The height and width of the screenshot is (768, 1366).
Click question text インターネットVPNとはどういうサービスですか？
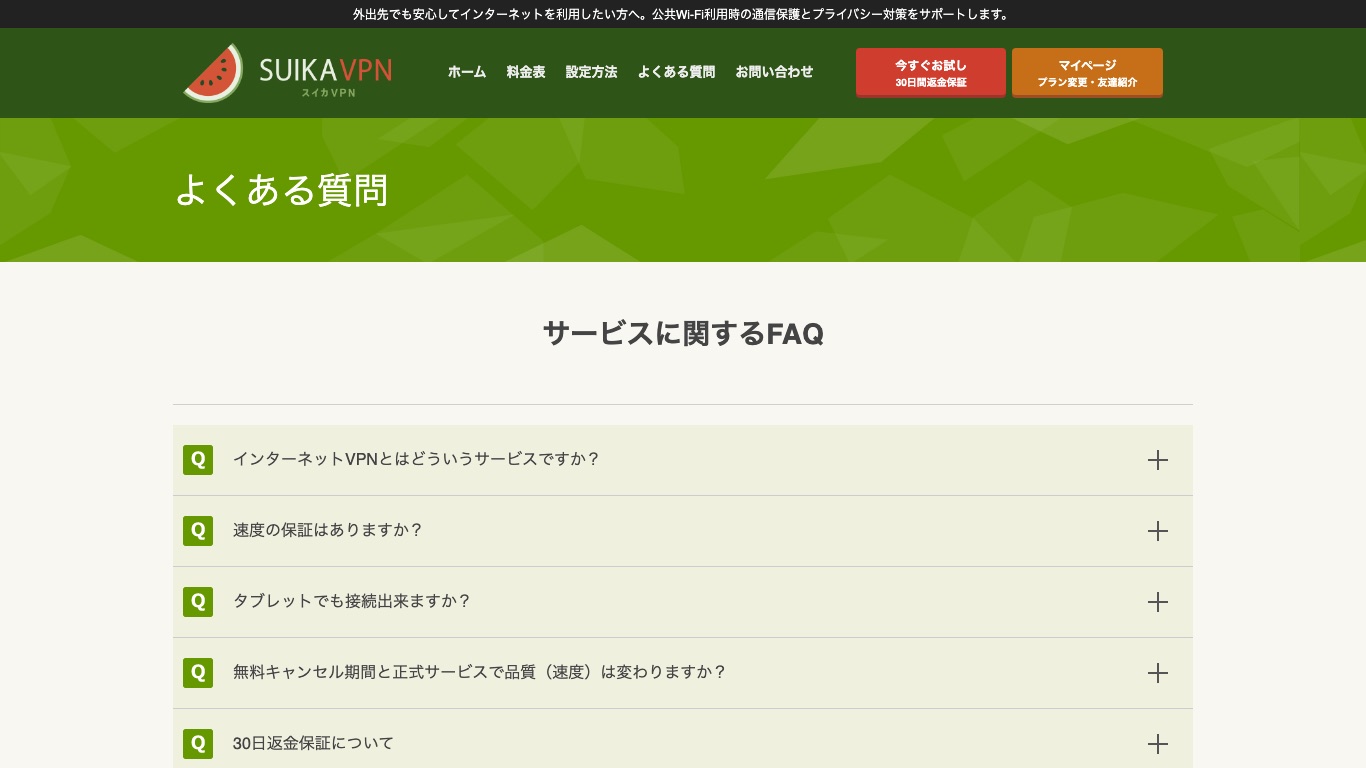(x=416, y=459)
